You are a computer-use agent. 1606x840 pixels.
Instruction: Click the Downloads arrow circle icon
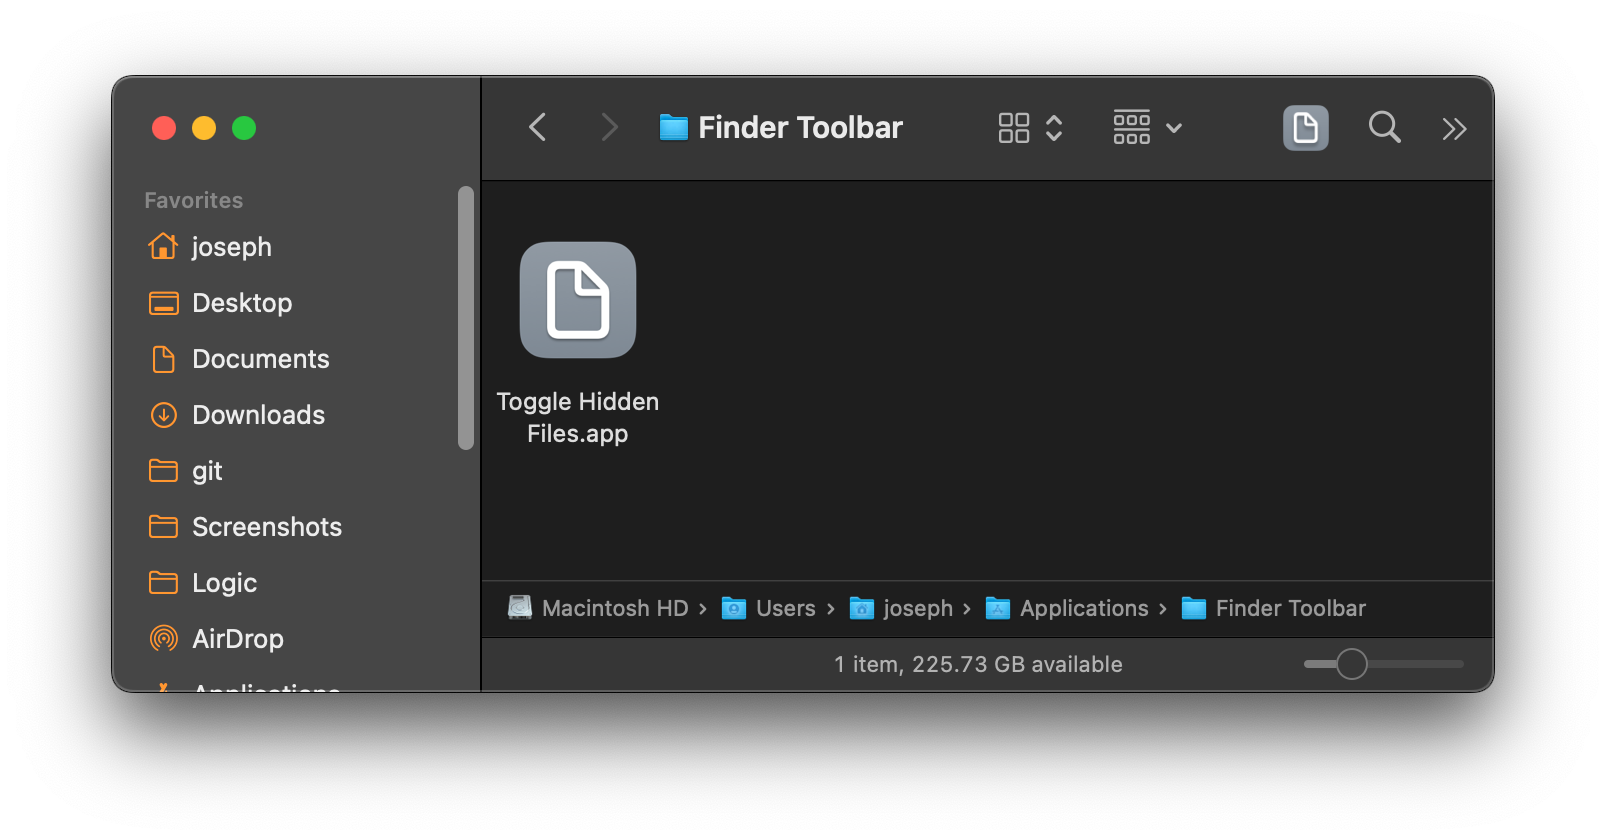pyautogui.click(x=164, y=415)
